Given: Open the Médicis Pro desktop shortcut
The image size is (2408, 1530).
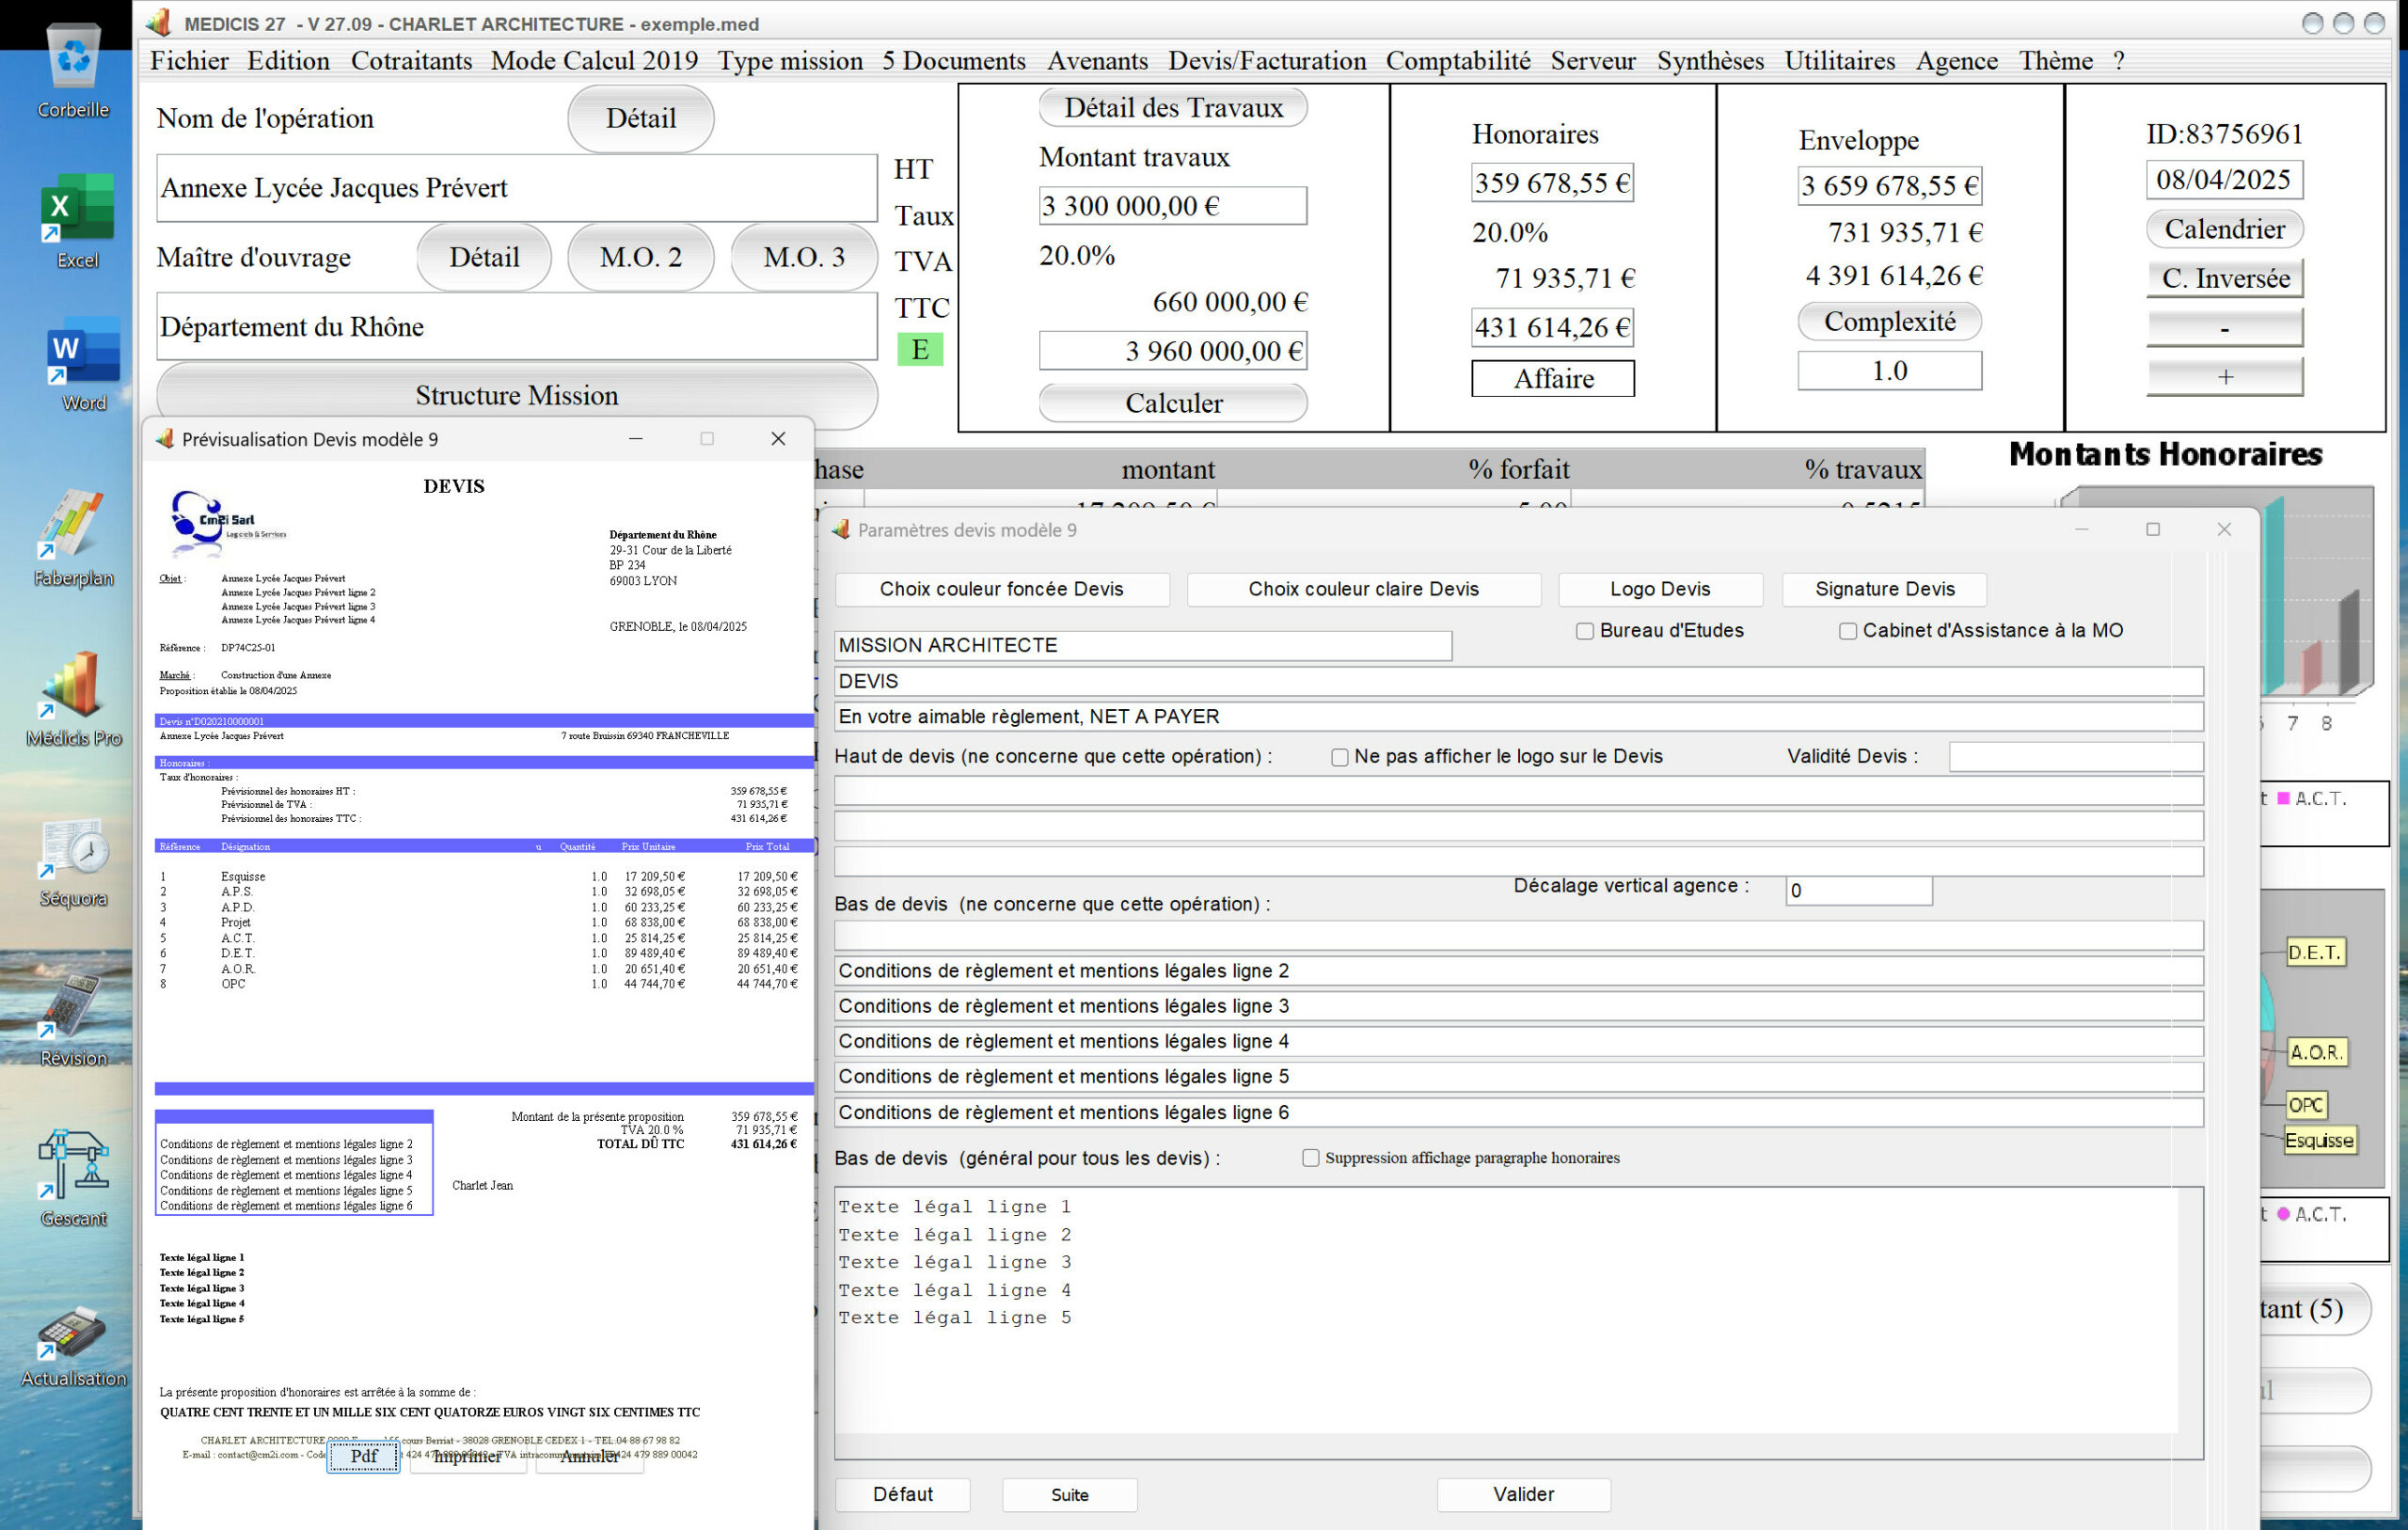Looking at the screenshot, I should click(73, 697).
